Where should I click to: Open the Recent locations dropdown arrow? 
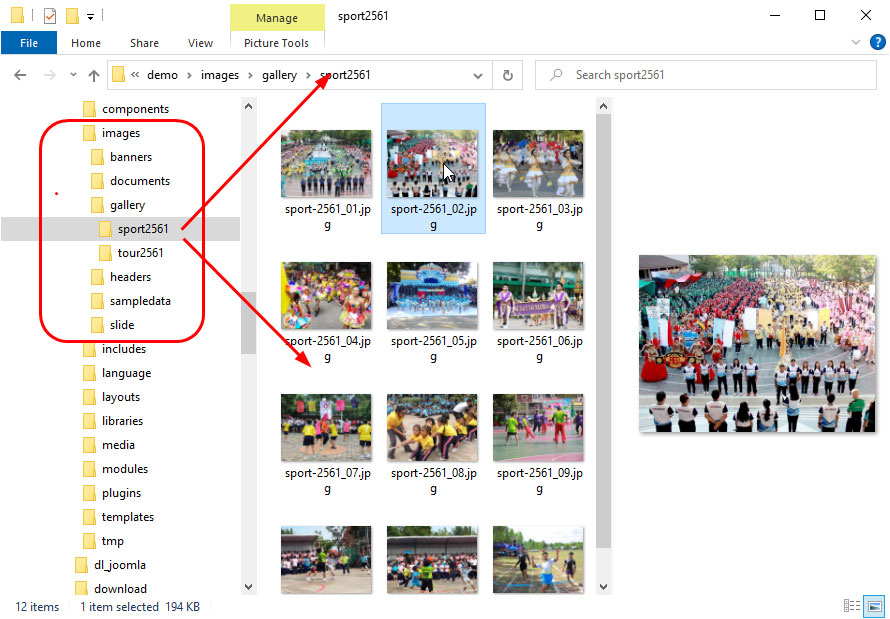(73, 75)
